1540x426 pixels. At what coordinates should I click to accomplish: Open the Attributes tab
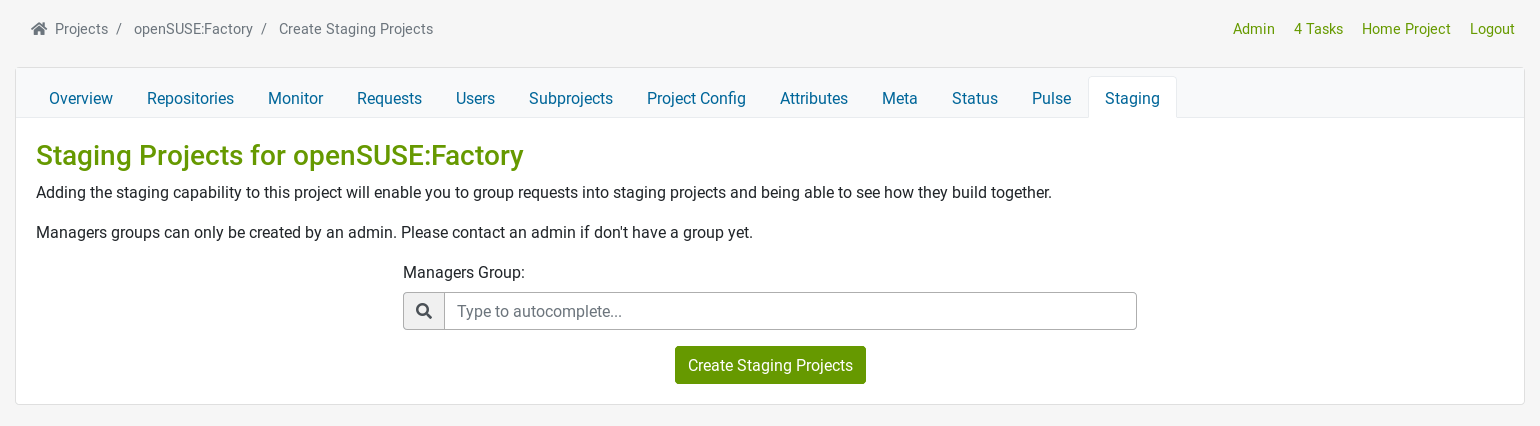[814, 98]
